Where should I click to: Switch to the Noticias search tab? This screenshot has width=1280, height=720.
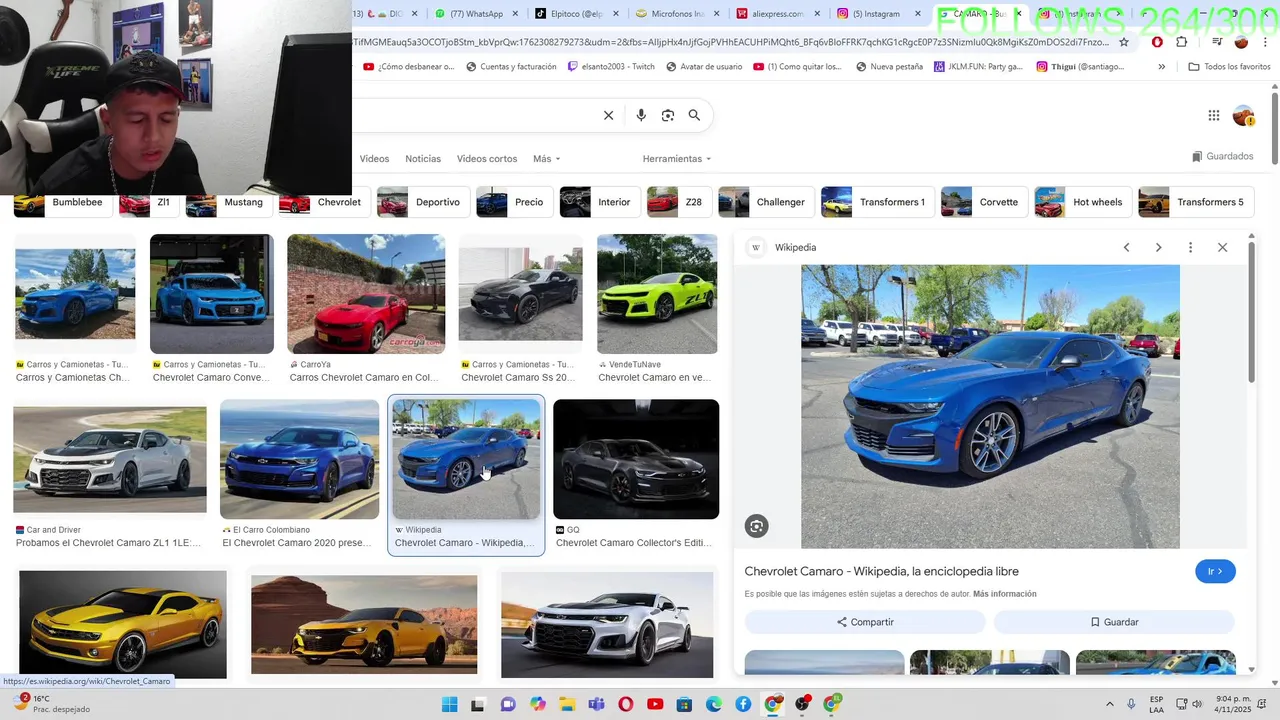coord(423,159)
